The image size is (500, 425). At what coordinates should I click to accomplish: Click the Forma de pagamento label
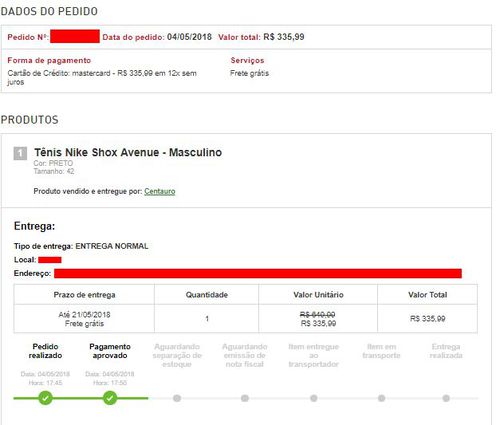point(49,60)
